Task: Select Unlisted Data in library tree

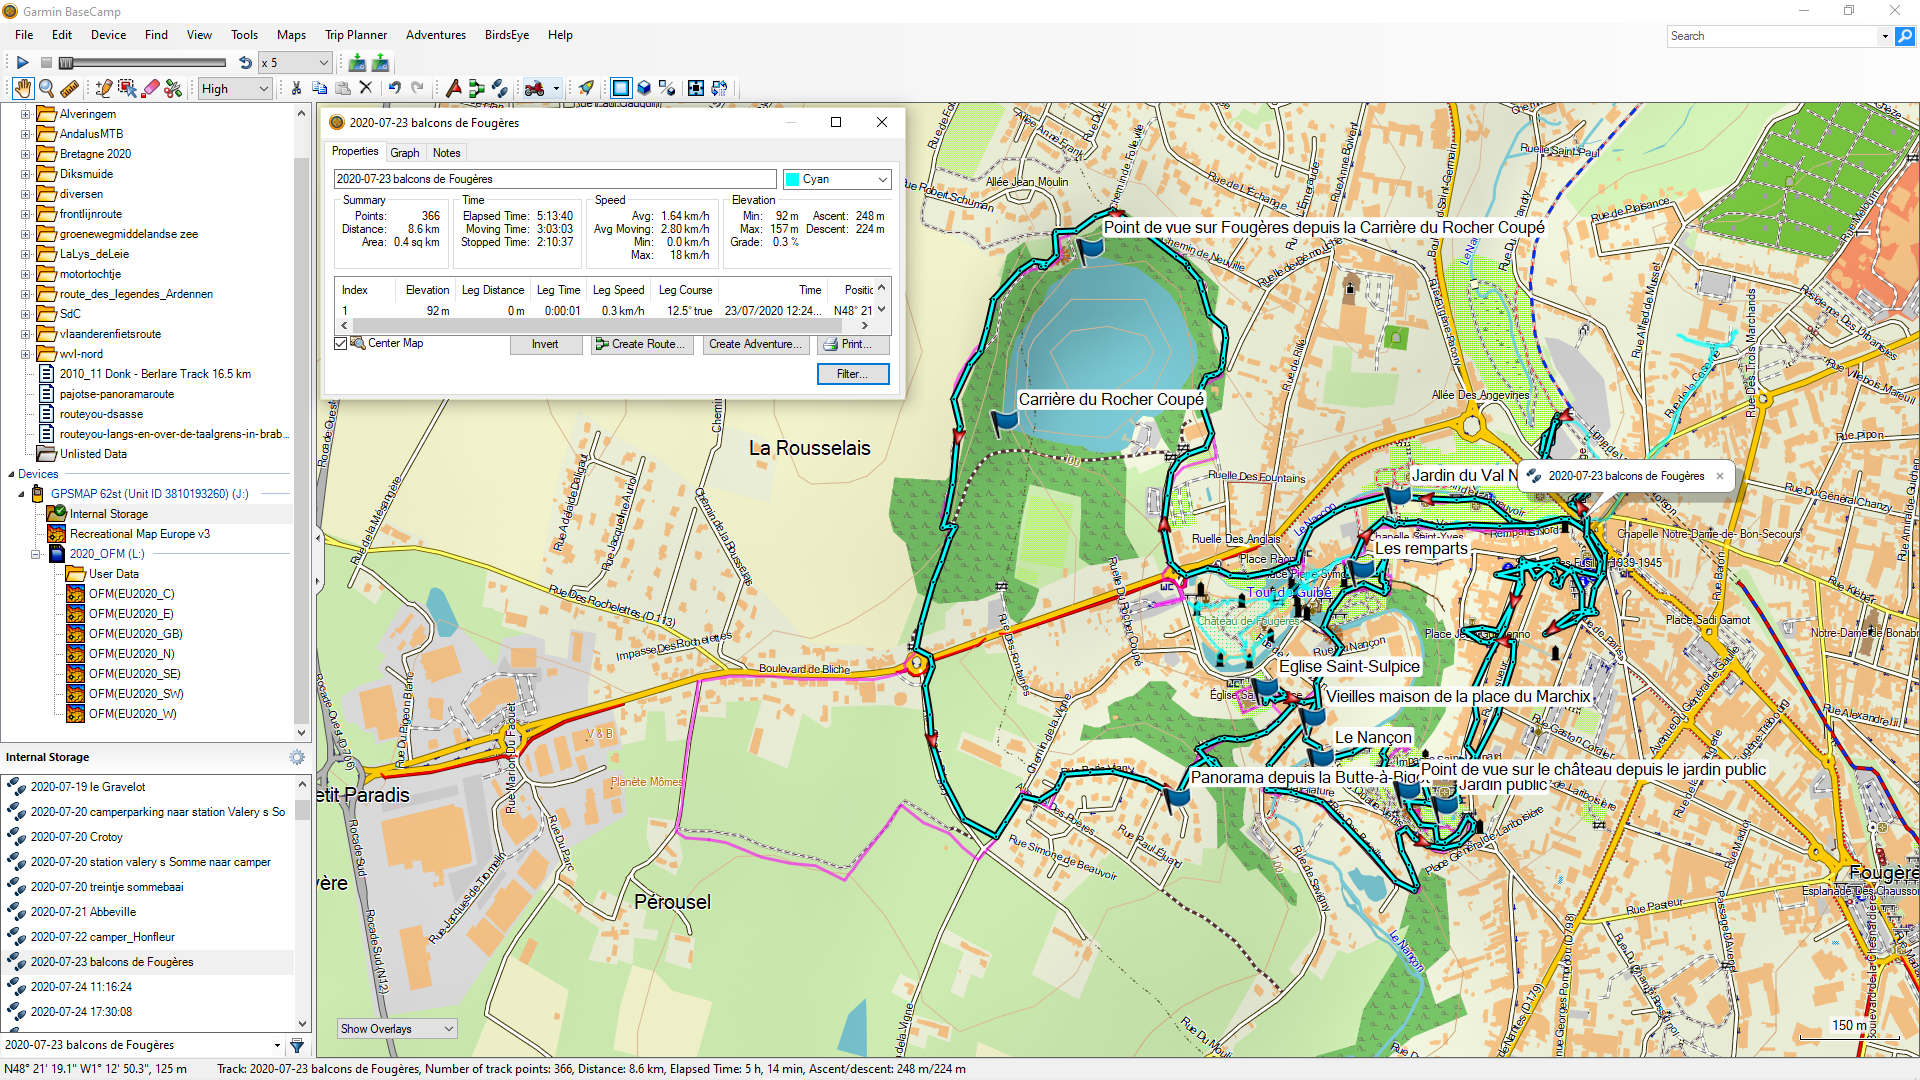Action: click(x=93, y=454)
